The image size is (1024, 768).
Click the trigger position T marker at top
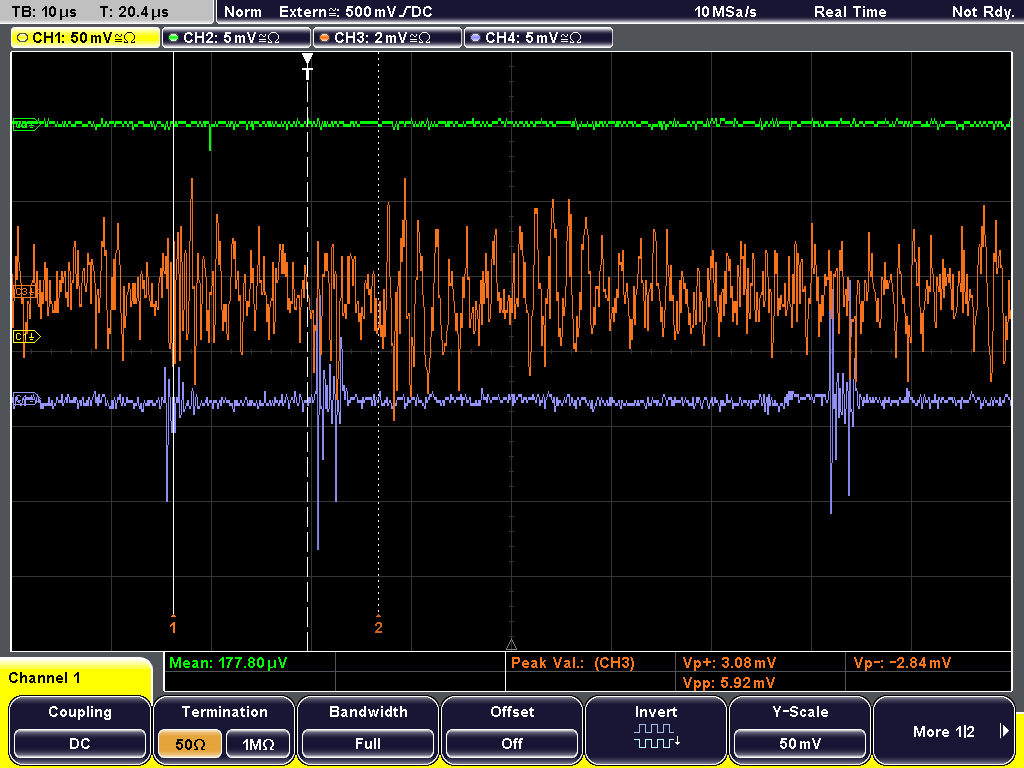click(x=308, y=66)
